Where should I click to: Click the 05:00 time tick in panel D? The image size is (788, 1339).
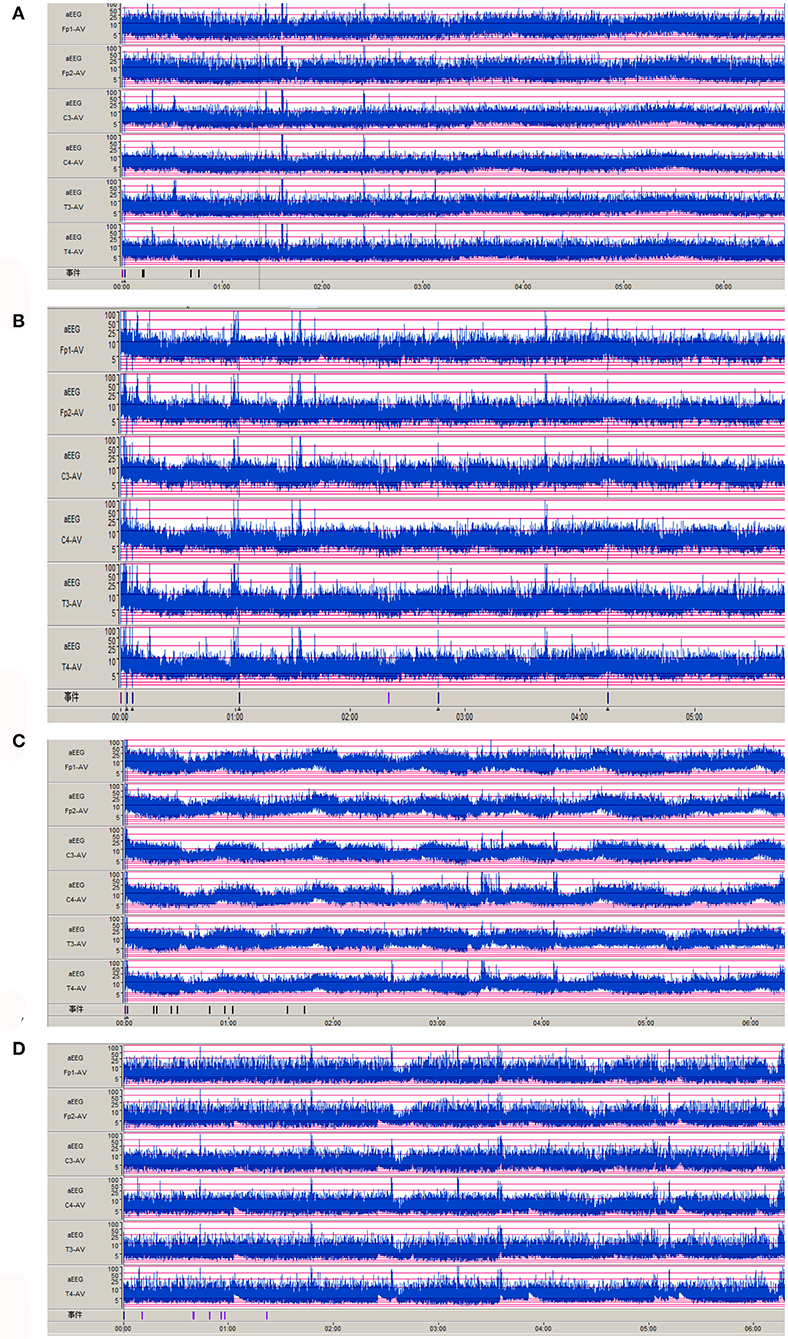pos(647,1327)
